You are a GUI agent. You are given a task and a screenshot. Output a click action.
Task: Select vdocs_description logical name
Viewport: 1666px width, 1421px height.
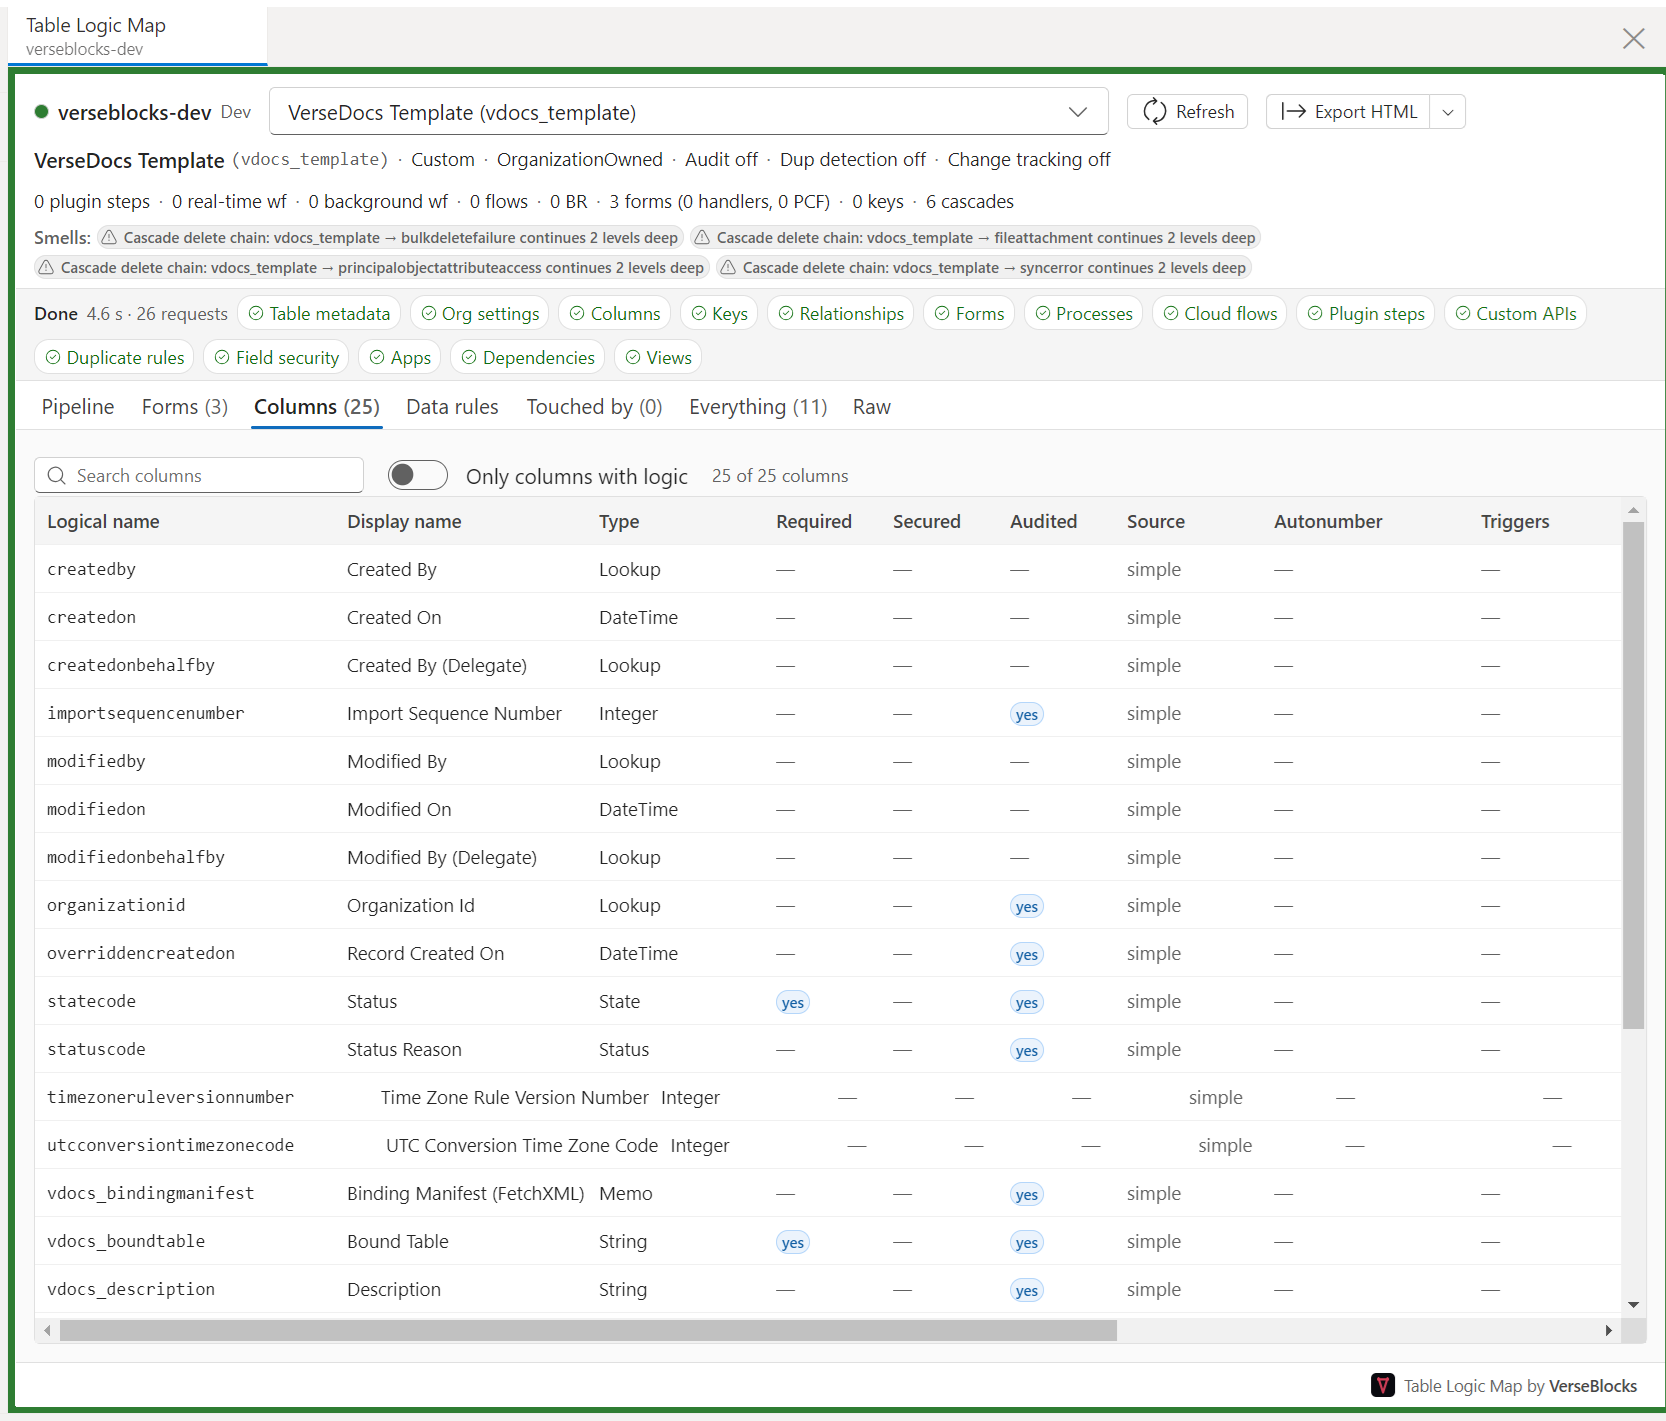click(131, 1289)
